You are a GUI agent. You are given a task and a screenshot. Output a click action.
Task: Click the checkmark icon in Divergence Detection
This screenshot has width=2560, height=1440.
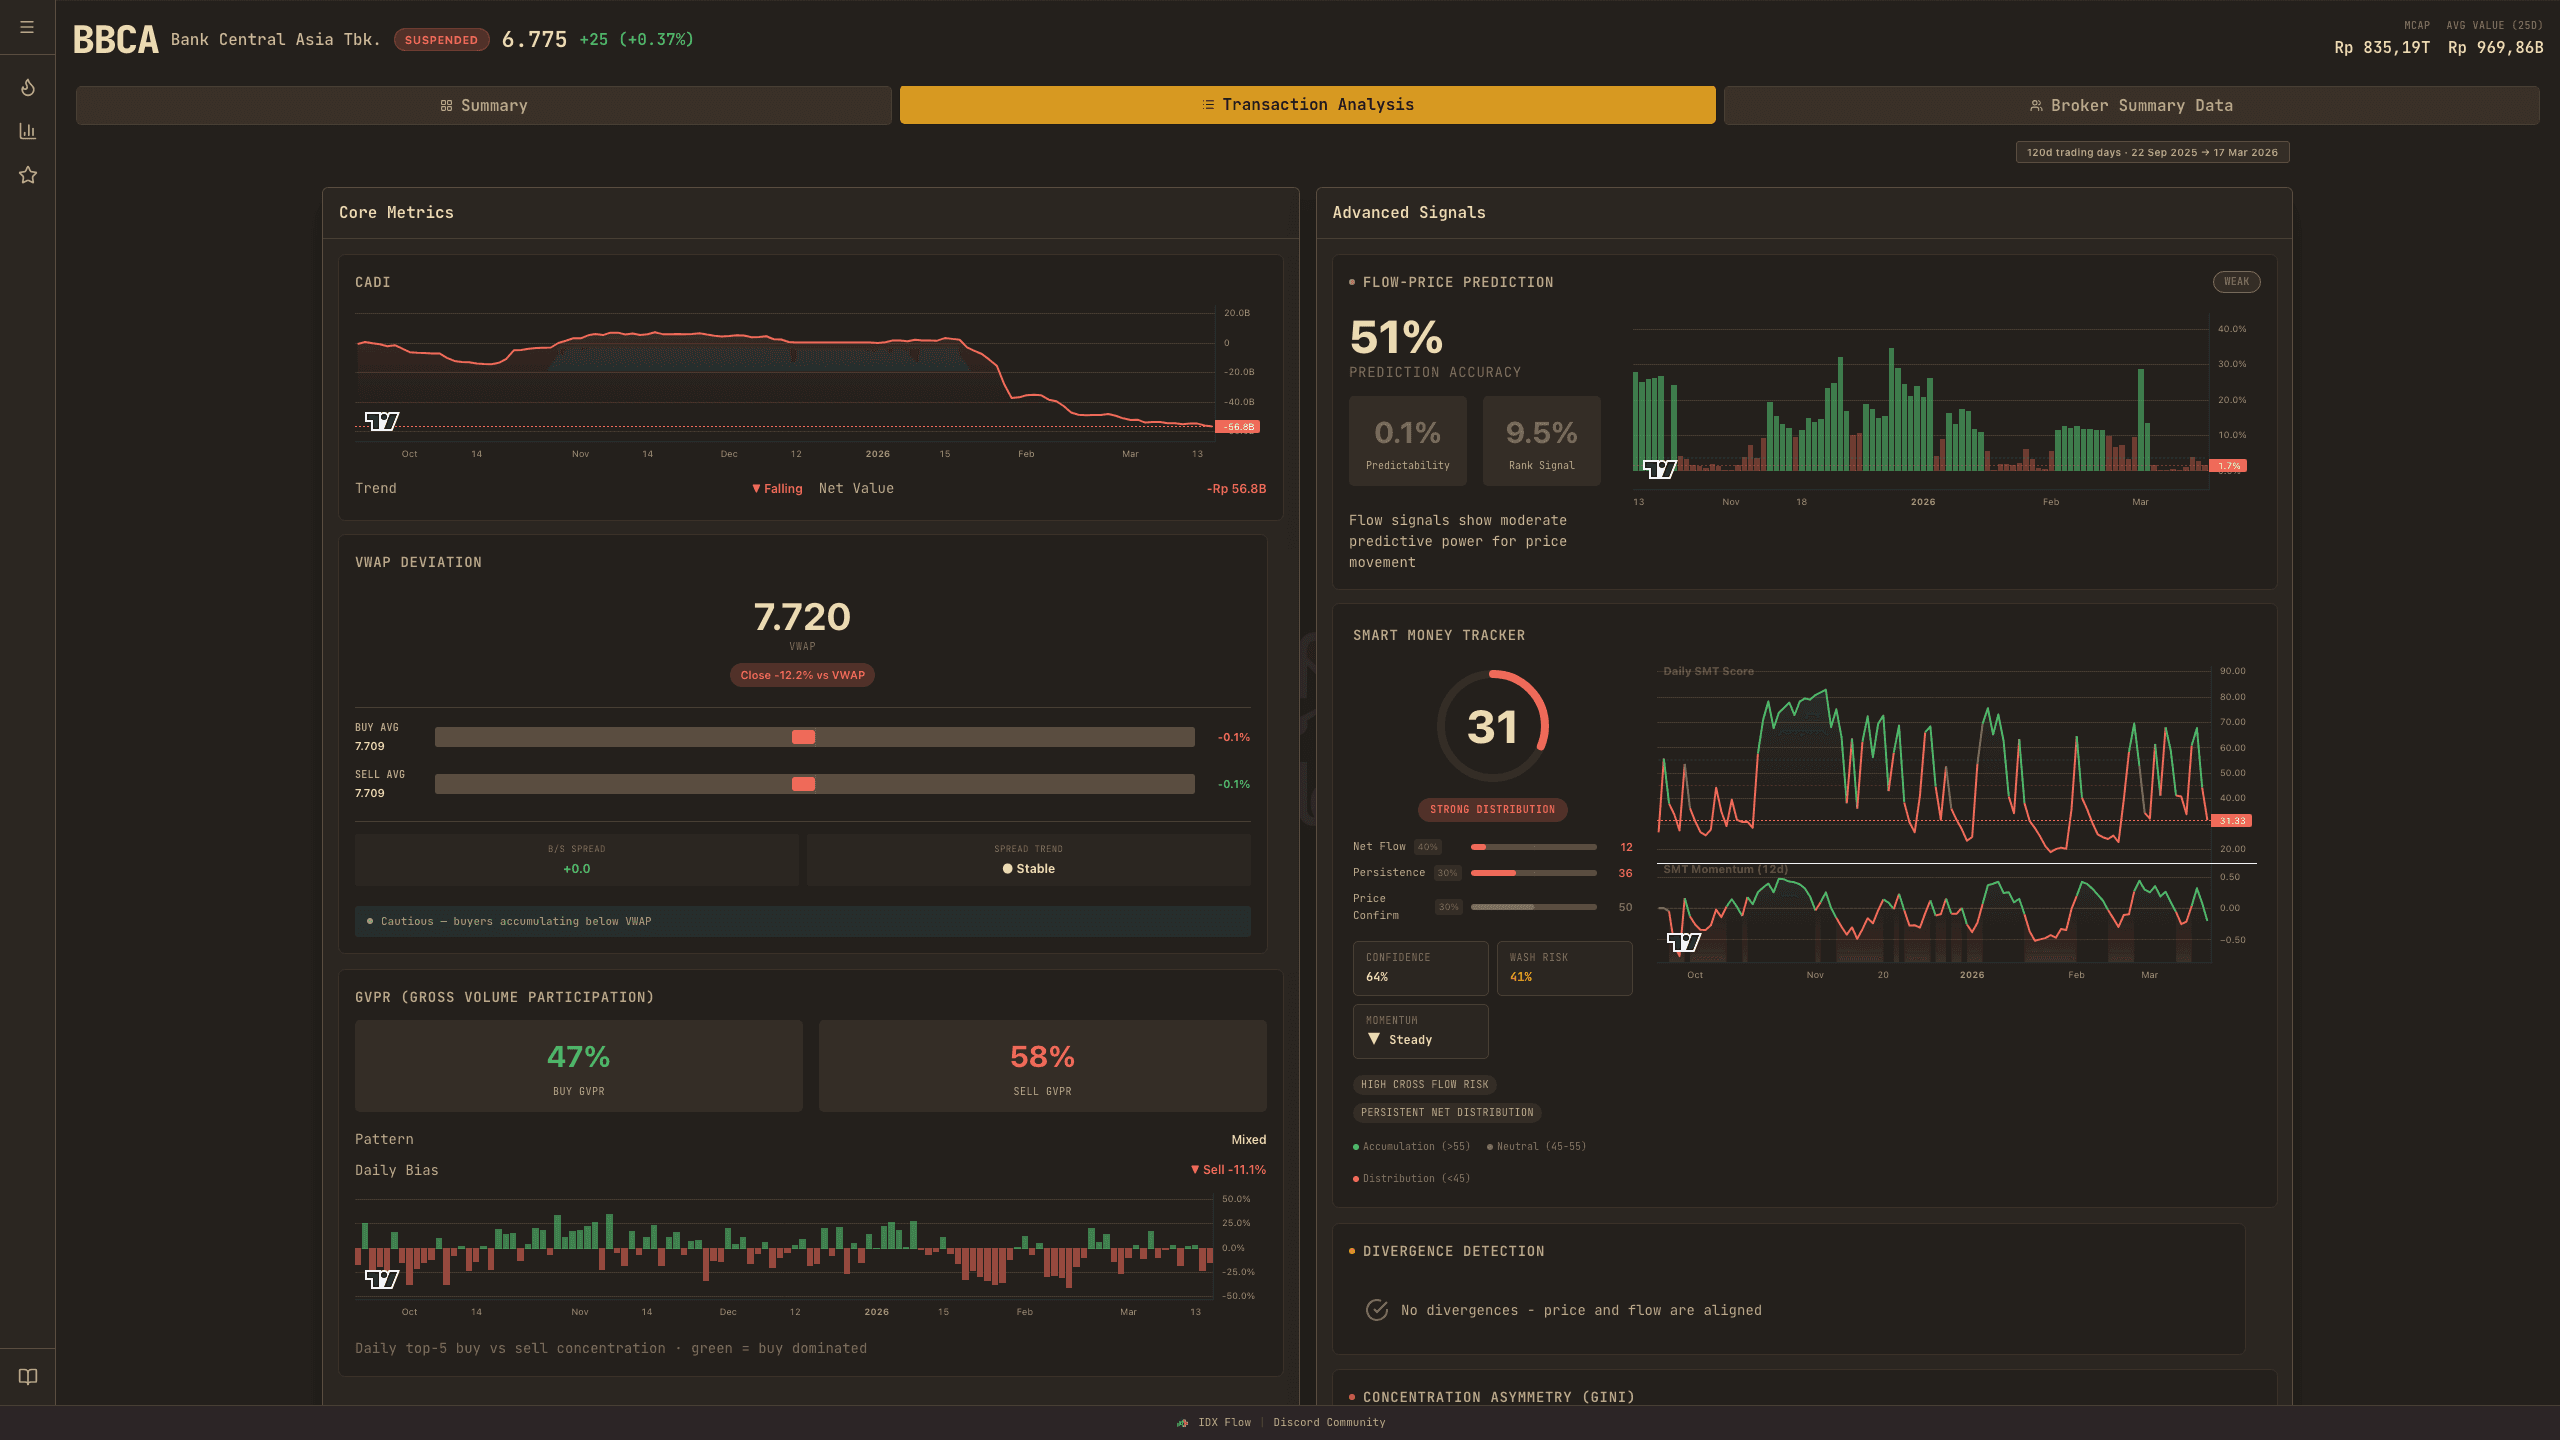1378,1310
